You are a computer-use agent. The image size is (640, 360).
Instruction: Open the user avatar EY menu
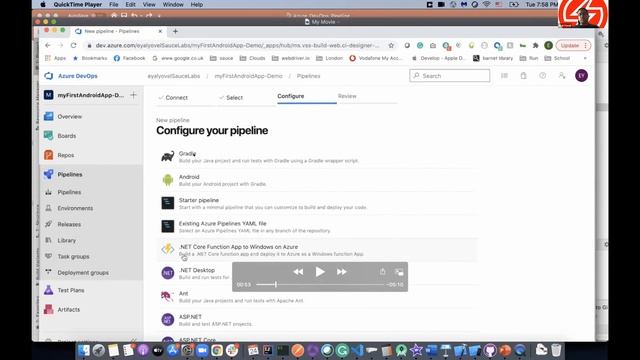(581, 76)
